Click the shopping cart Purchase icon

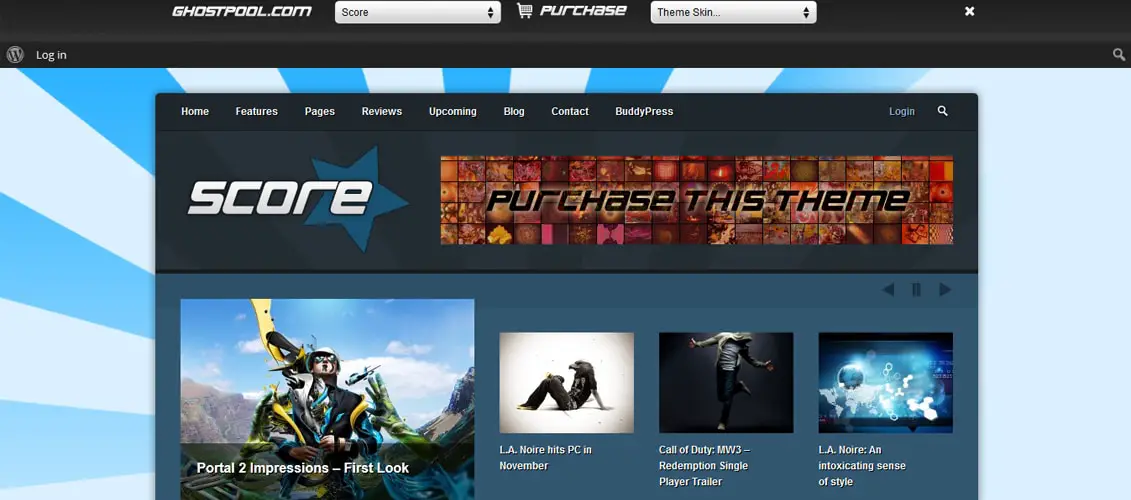tap(525, 11)
